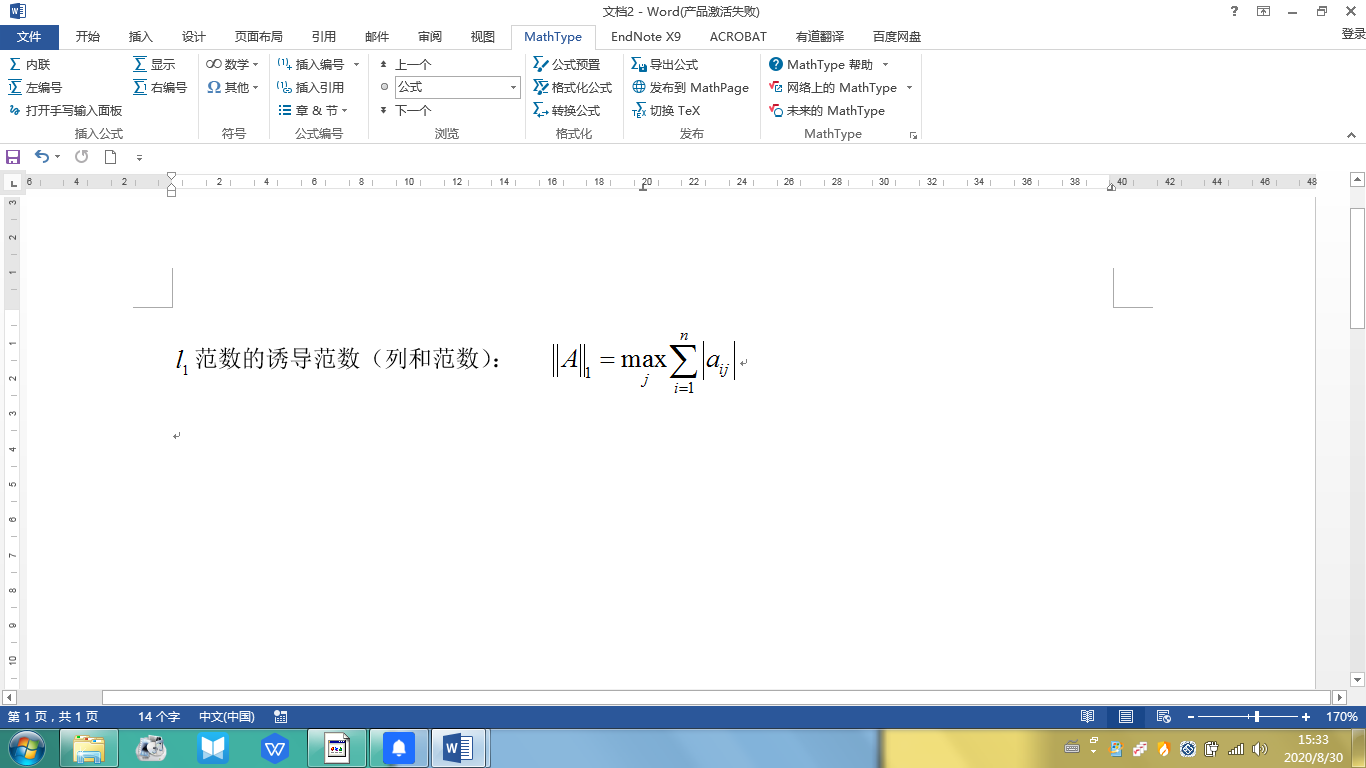
Task: Open 网络上的 MathType menu
Action: click(841, 88)
